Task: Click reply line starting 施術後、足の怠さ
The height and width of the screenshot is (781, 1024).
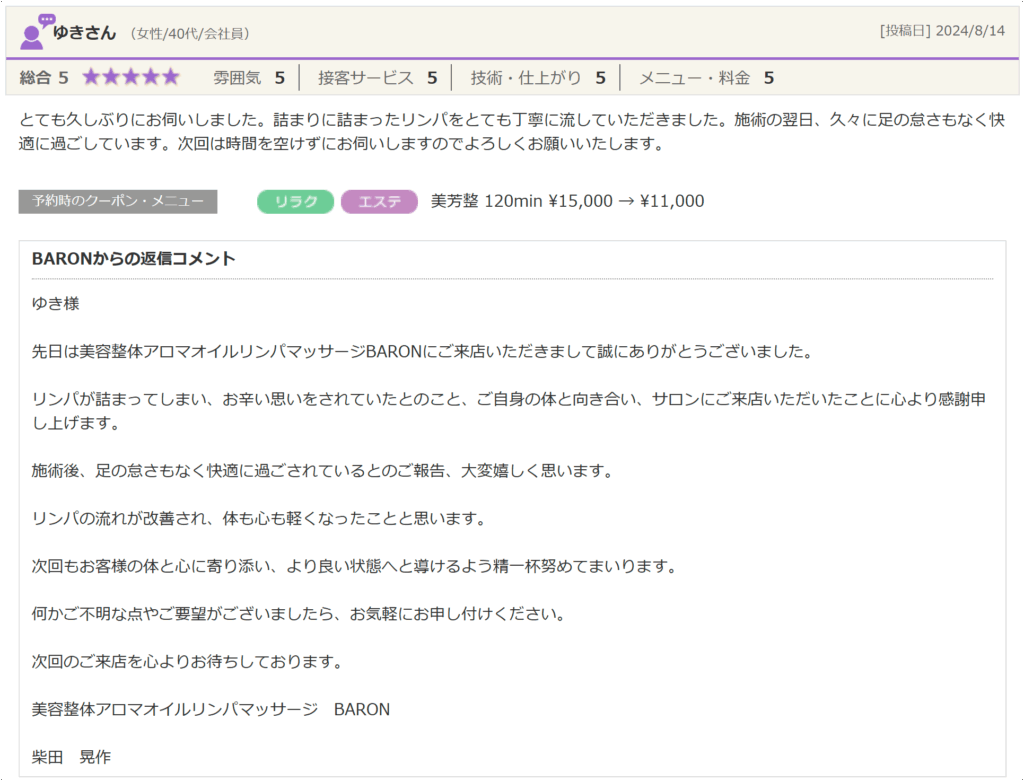Action: [323, 471]
